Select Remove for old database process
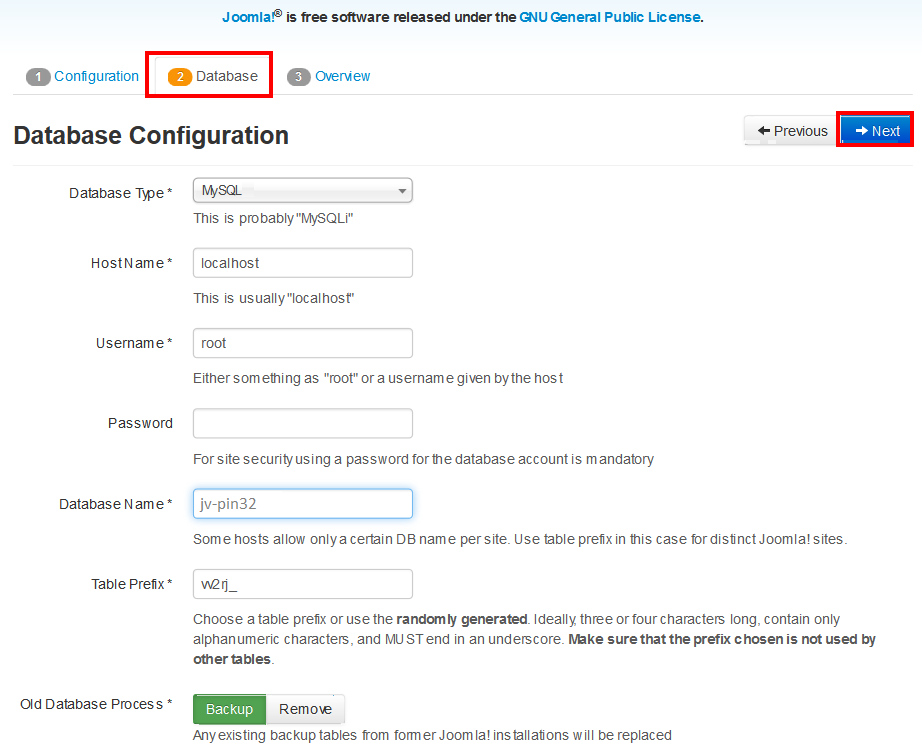The image size is (922, 752). [x=305, y=709]
